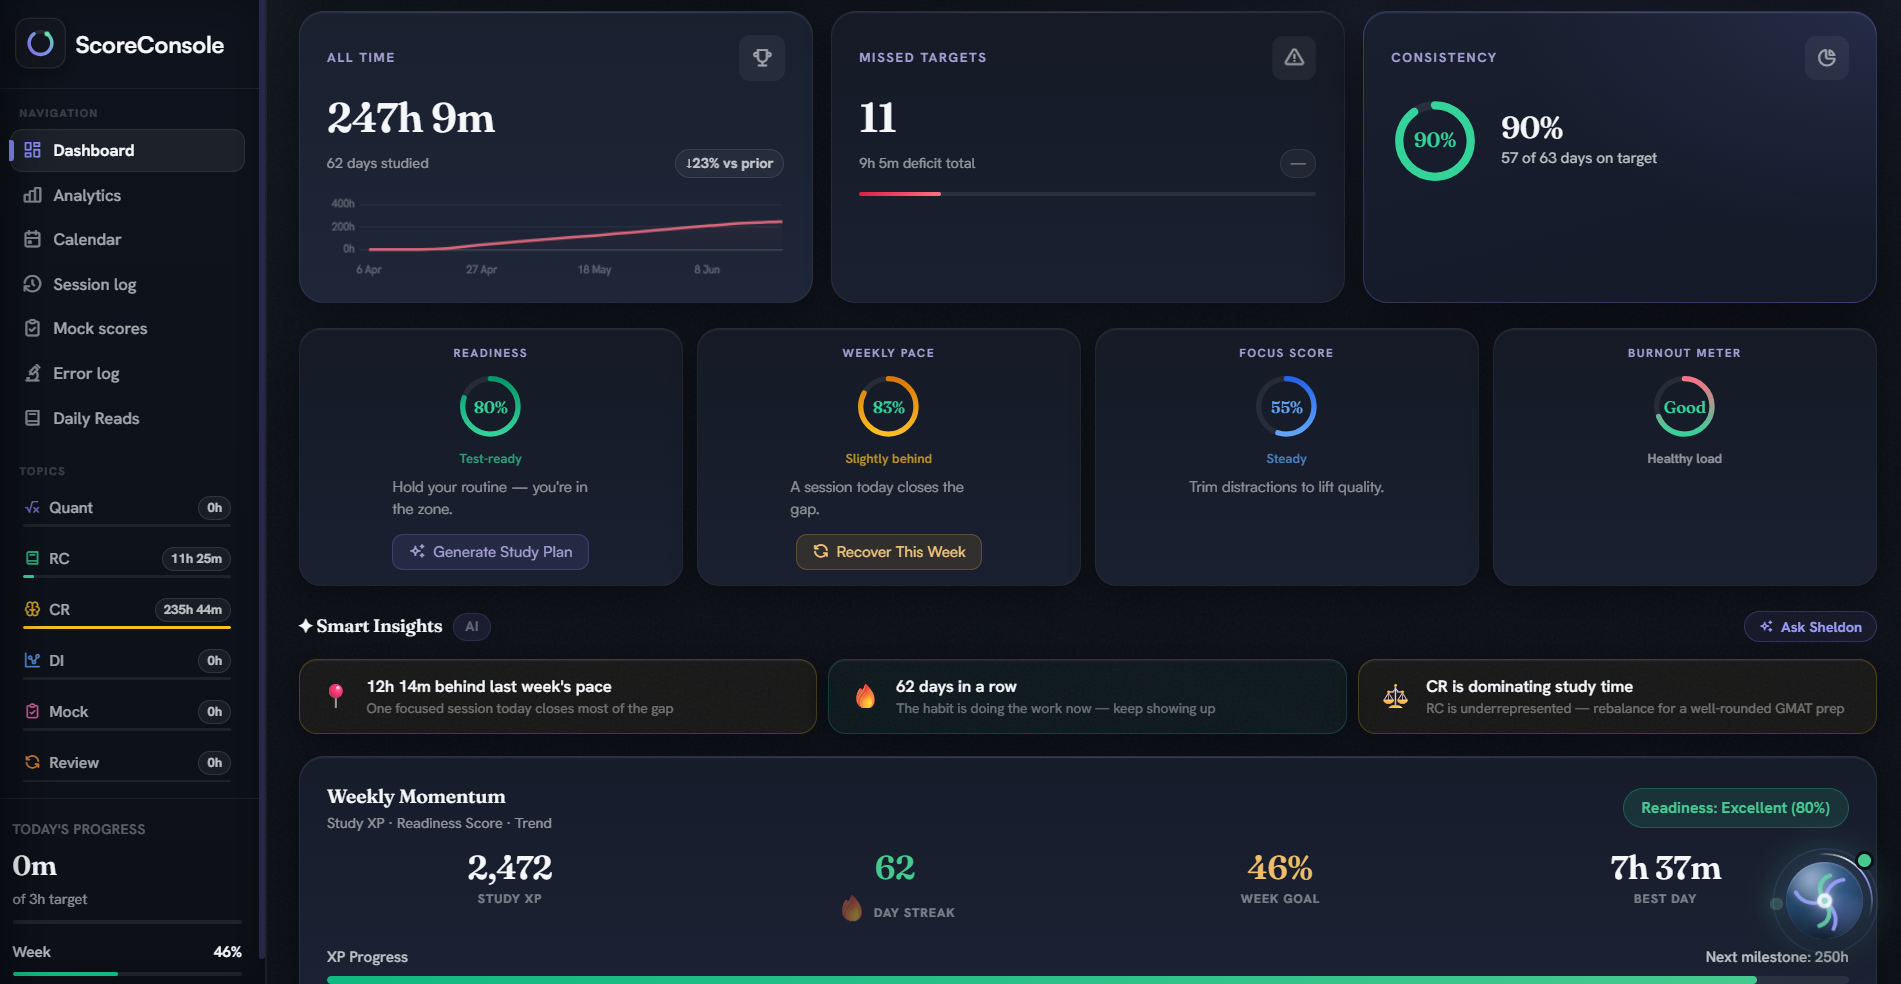Click the warning triangle icon in Missed Targets
The image size is (1901, 984).
[x=1294, y=58]
